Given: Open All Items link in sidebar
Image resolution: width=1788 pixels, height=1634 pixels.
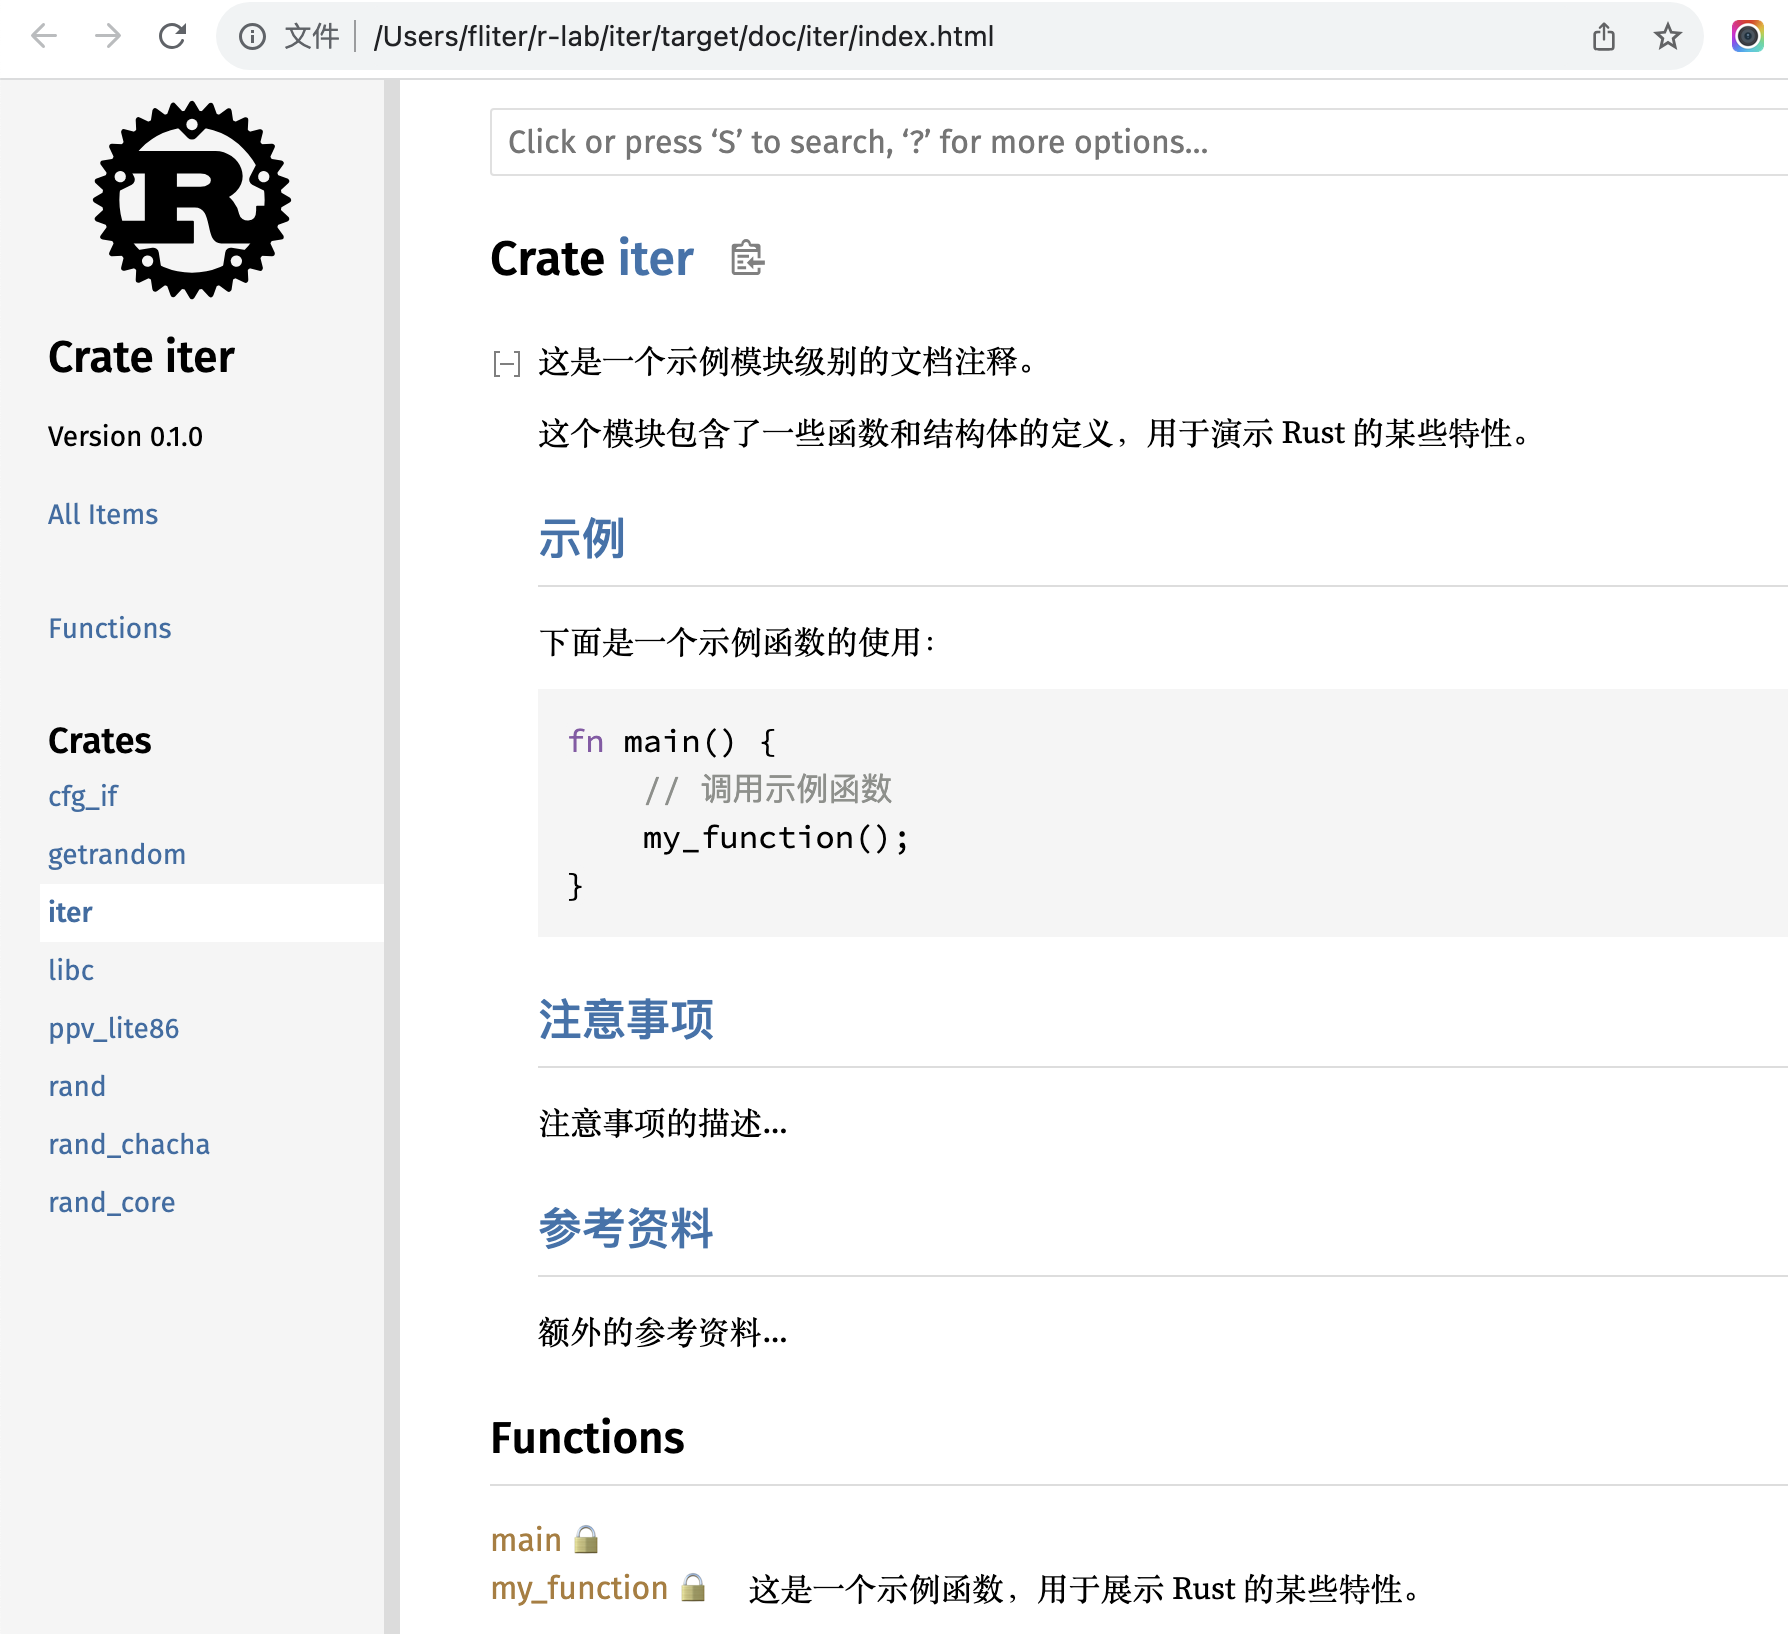Looking at the screenshot, I should (x=103, y=514).
